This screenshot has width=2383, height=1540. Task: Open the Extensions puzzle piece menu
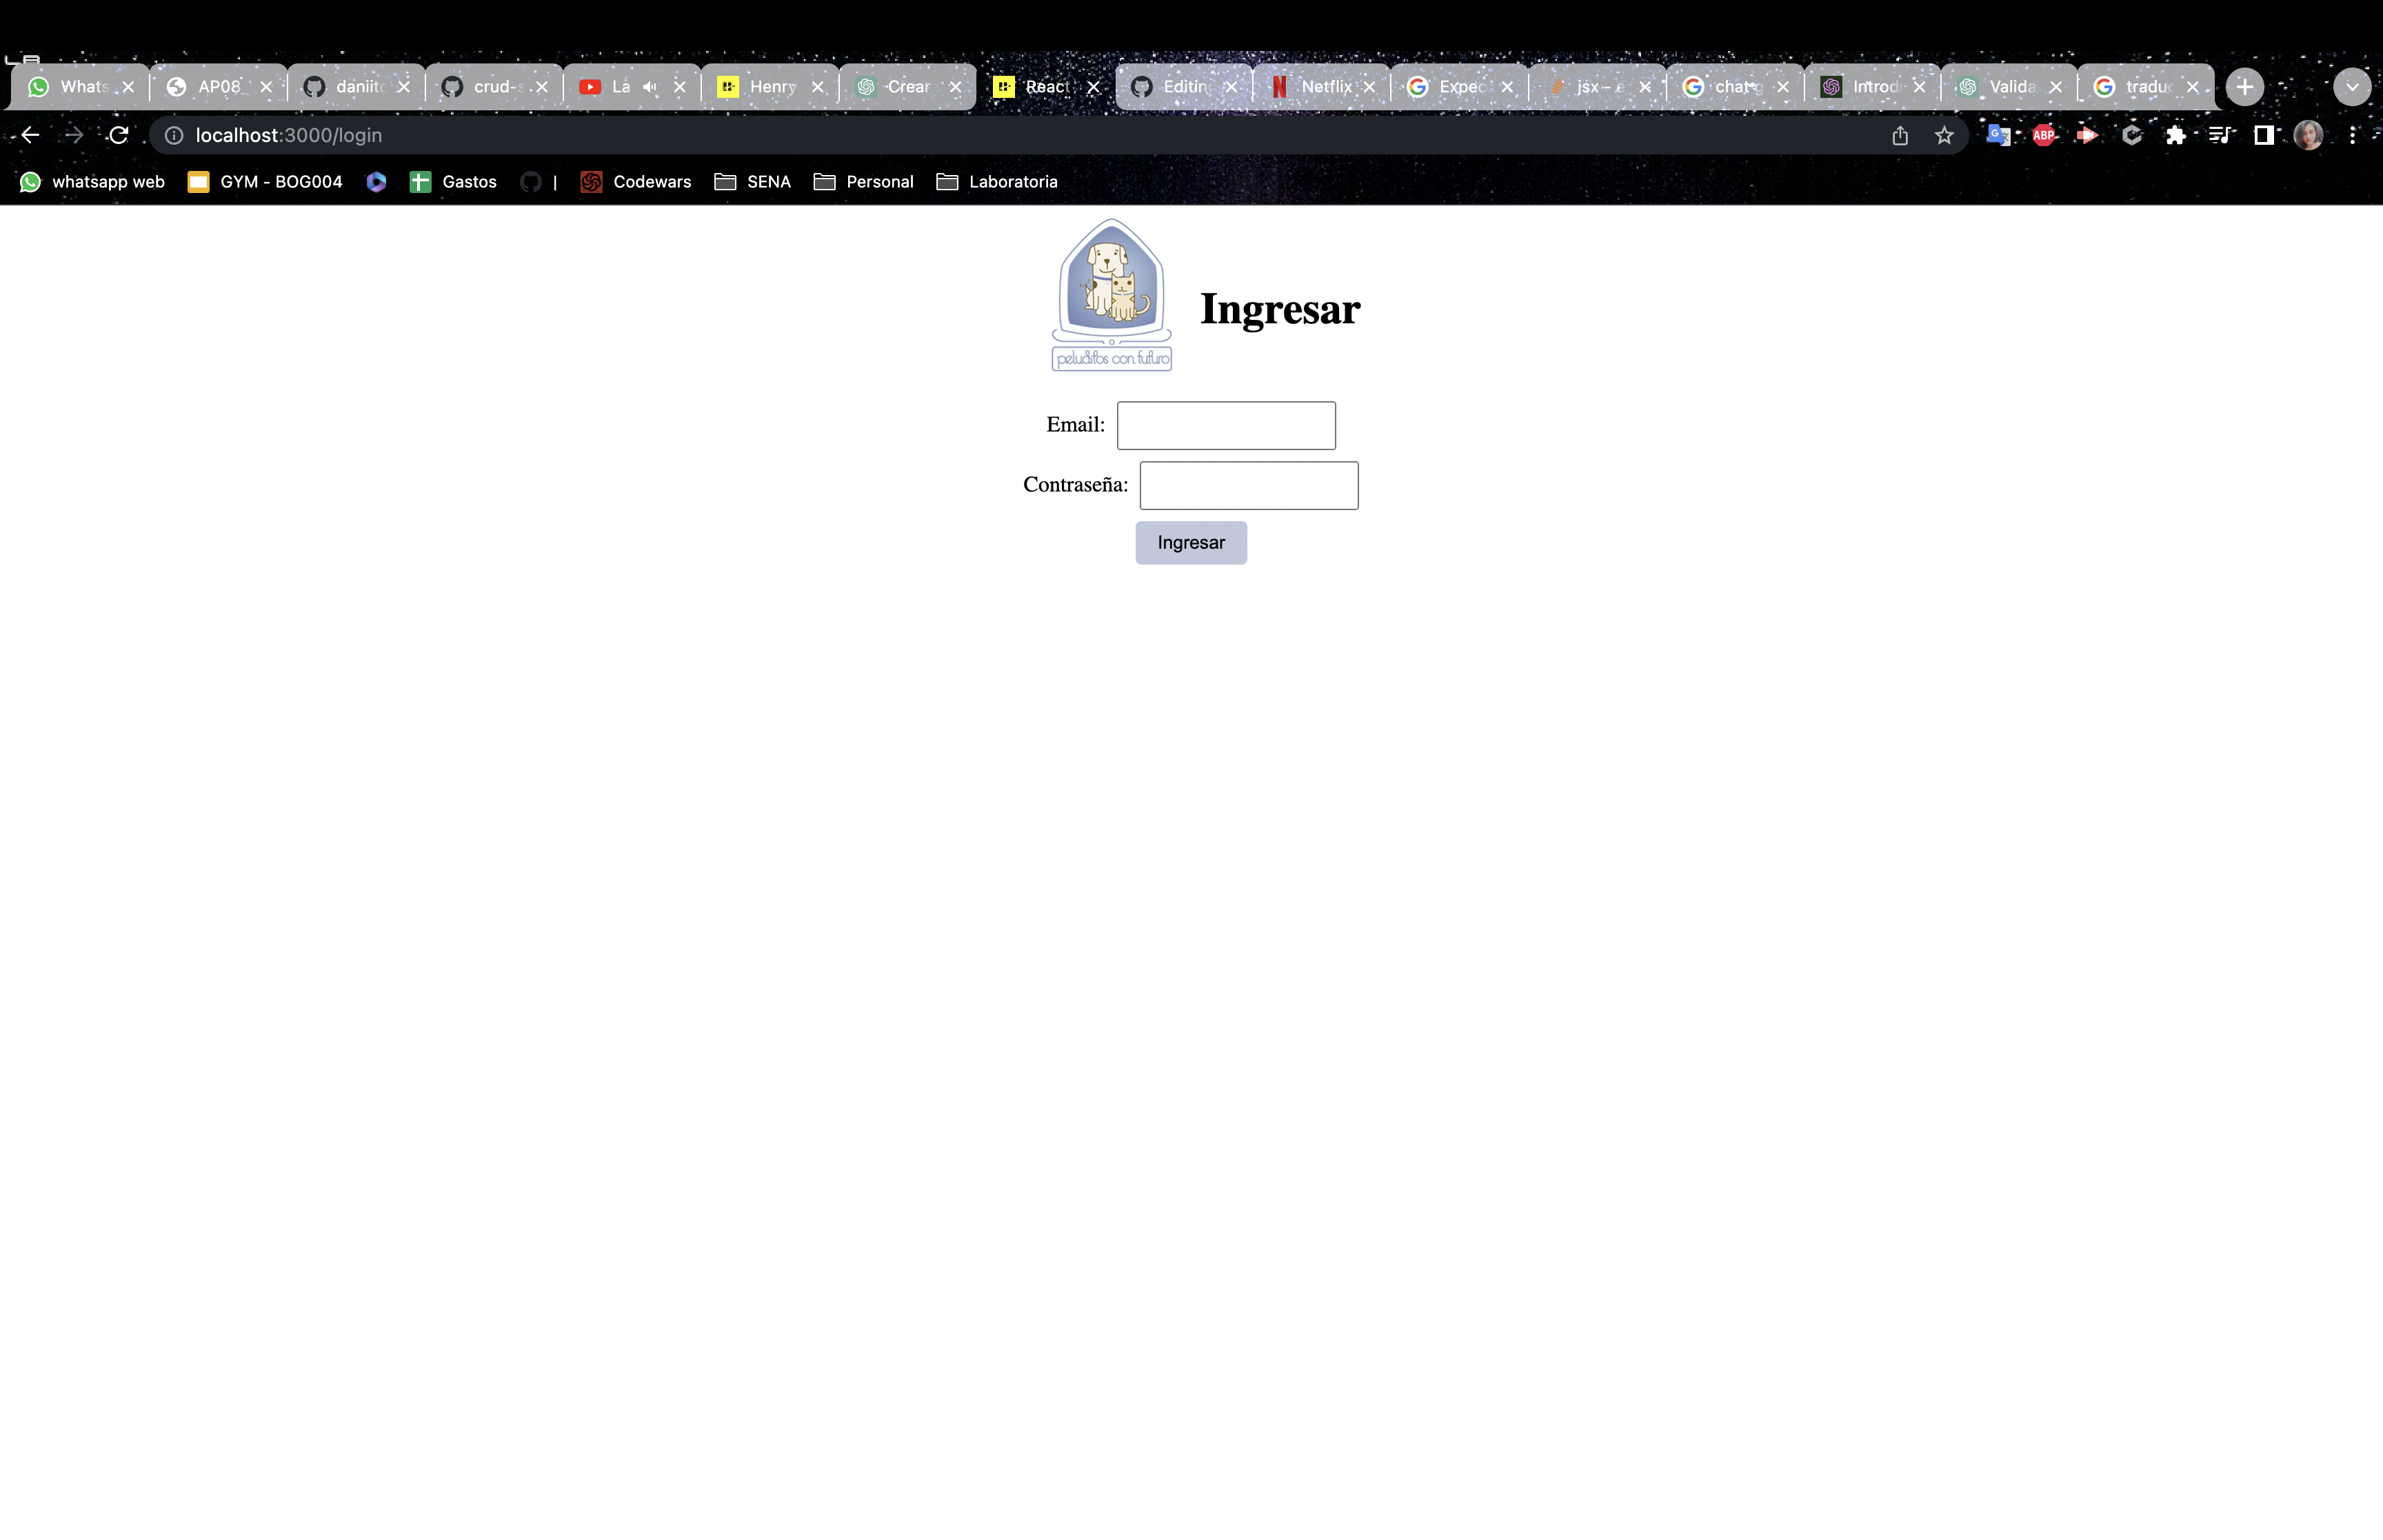2175,135
